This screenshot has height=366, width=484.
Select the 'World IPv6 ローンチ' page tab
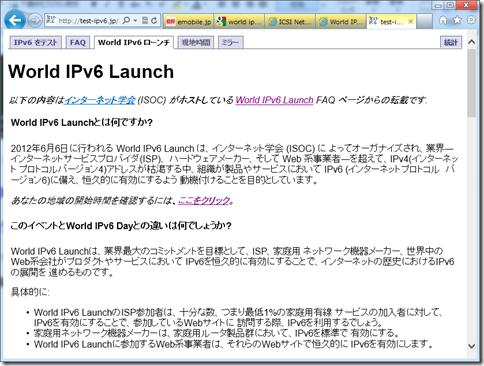[x=134, y=42]
